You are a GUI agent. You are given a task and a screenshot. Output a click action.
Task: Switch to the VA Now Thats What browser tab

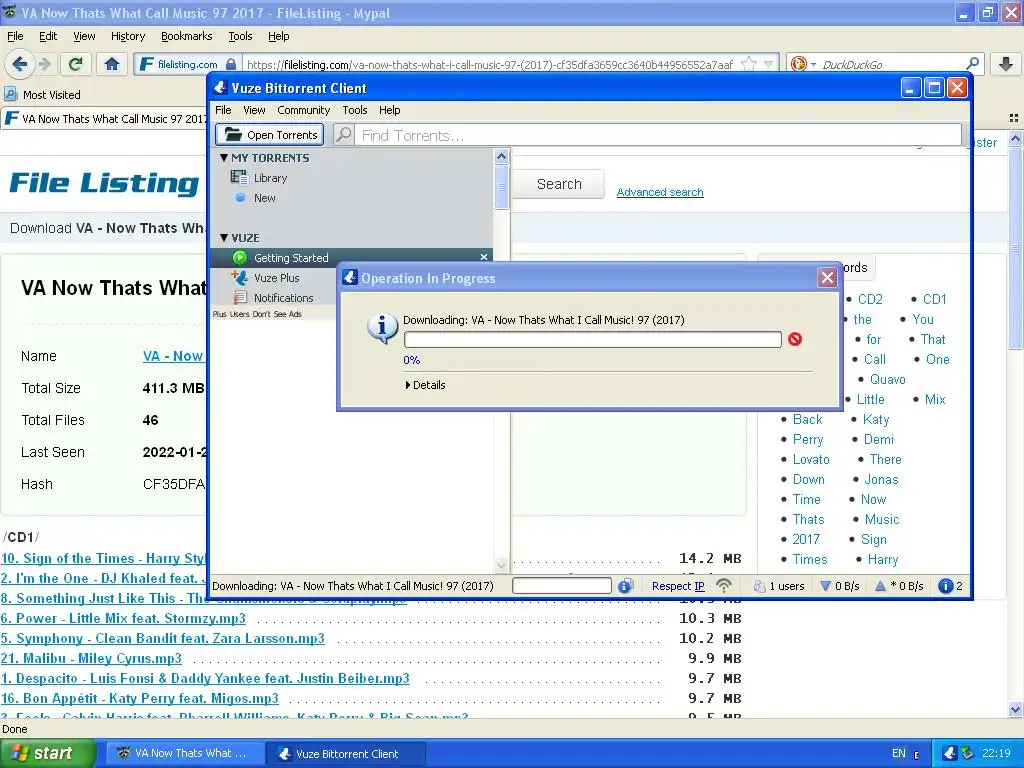[104, 118]
